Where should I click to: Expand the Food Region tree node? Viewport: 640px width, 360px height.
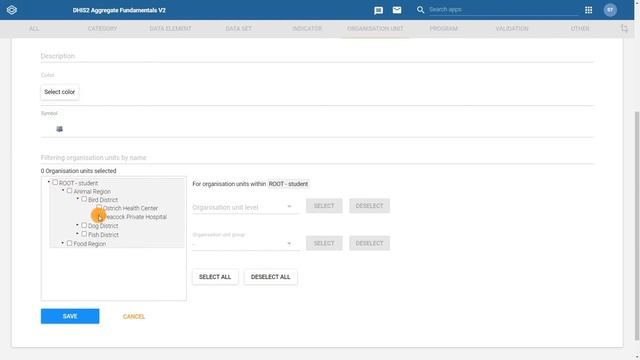pos(63,243)
